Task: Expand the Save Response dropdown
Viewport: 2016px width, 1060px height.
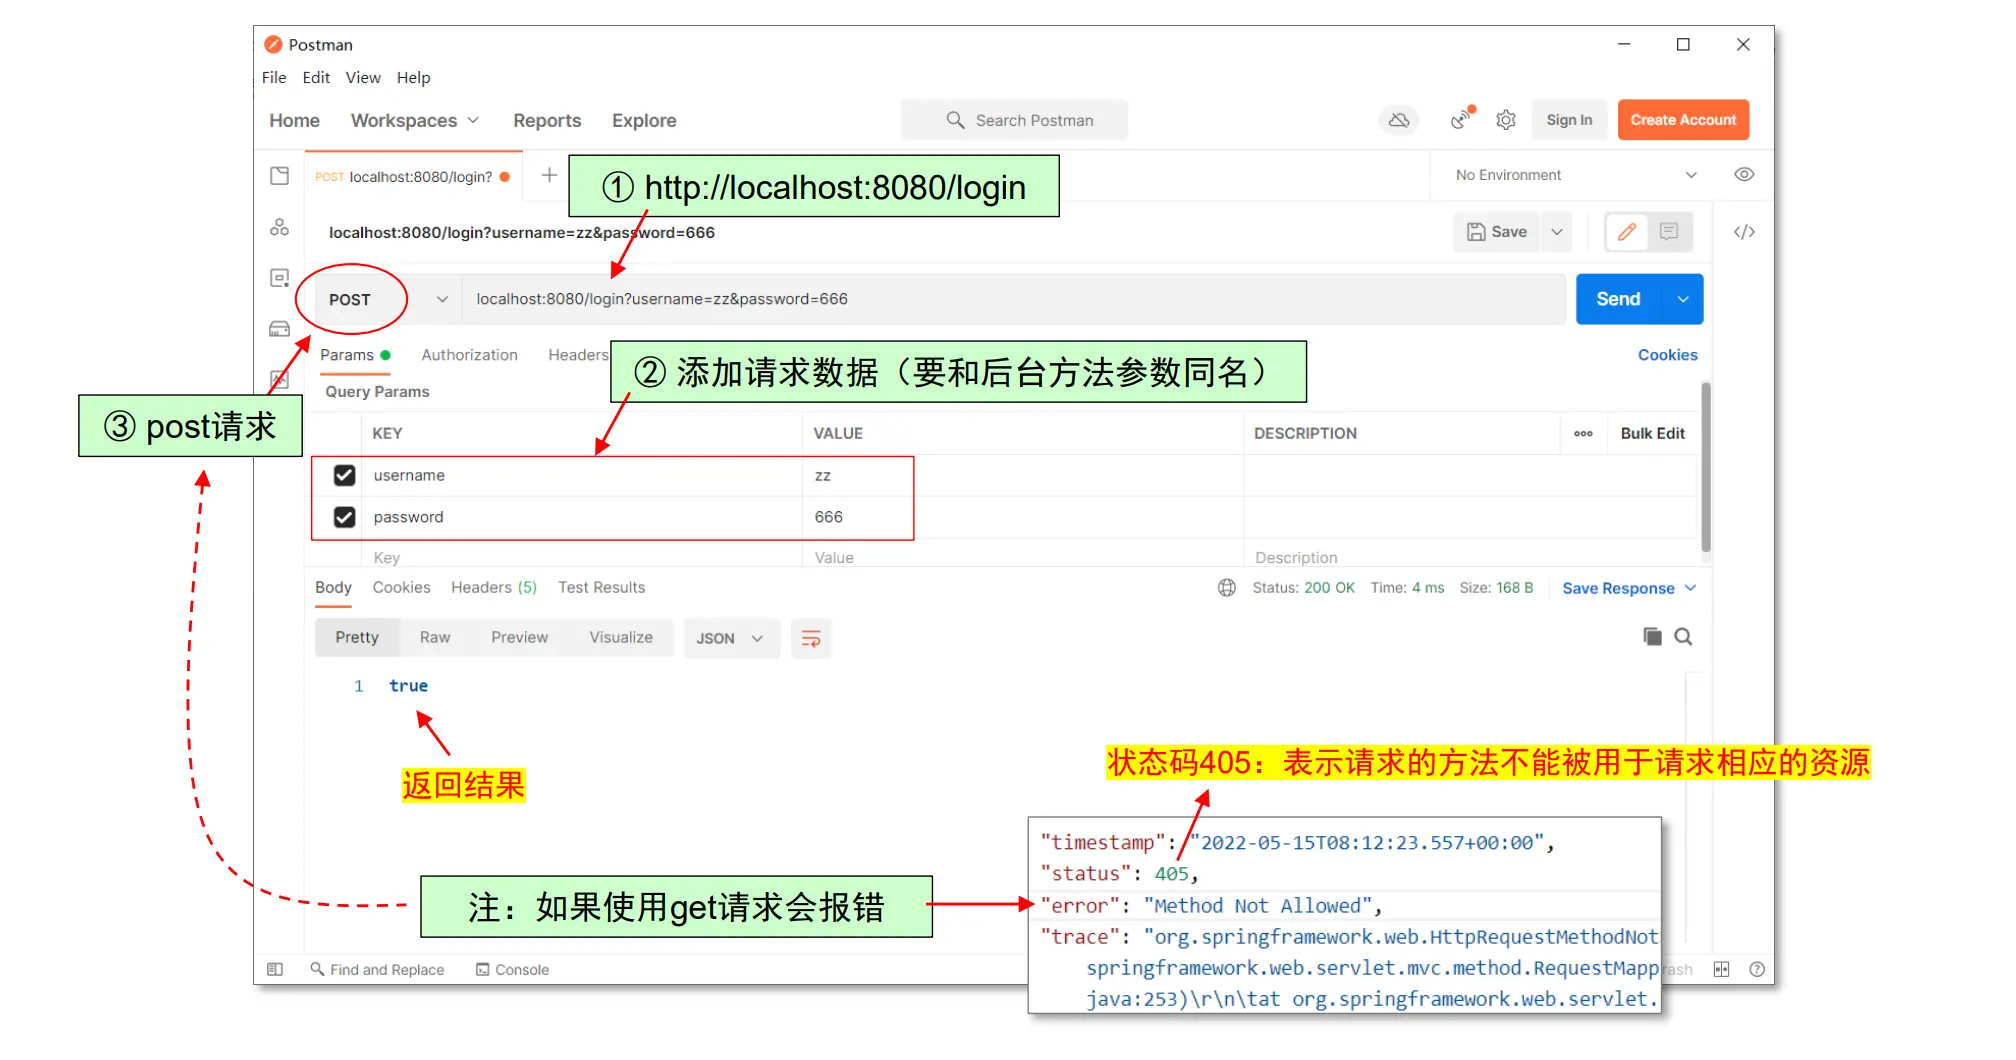Action: (1630, 588)
